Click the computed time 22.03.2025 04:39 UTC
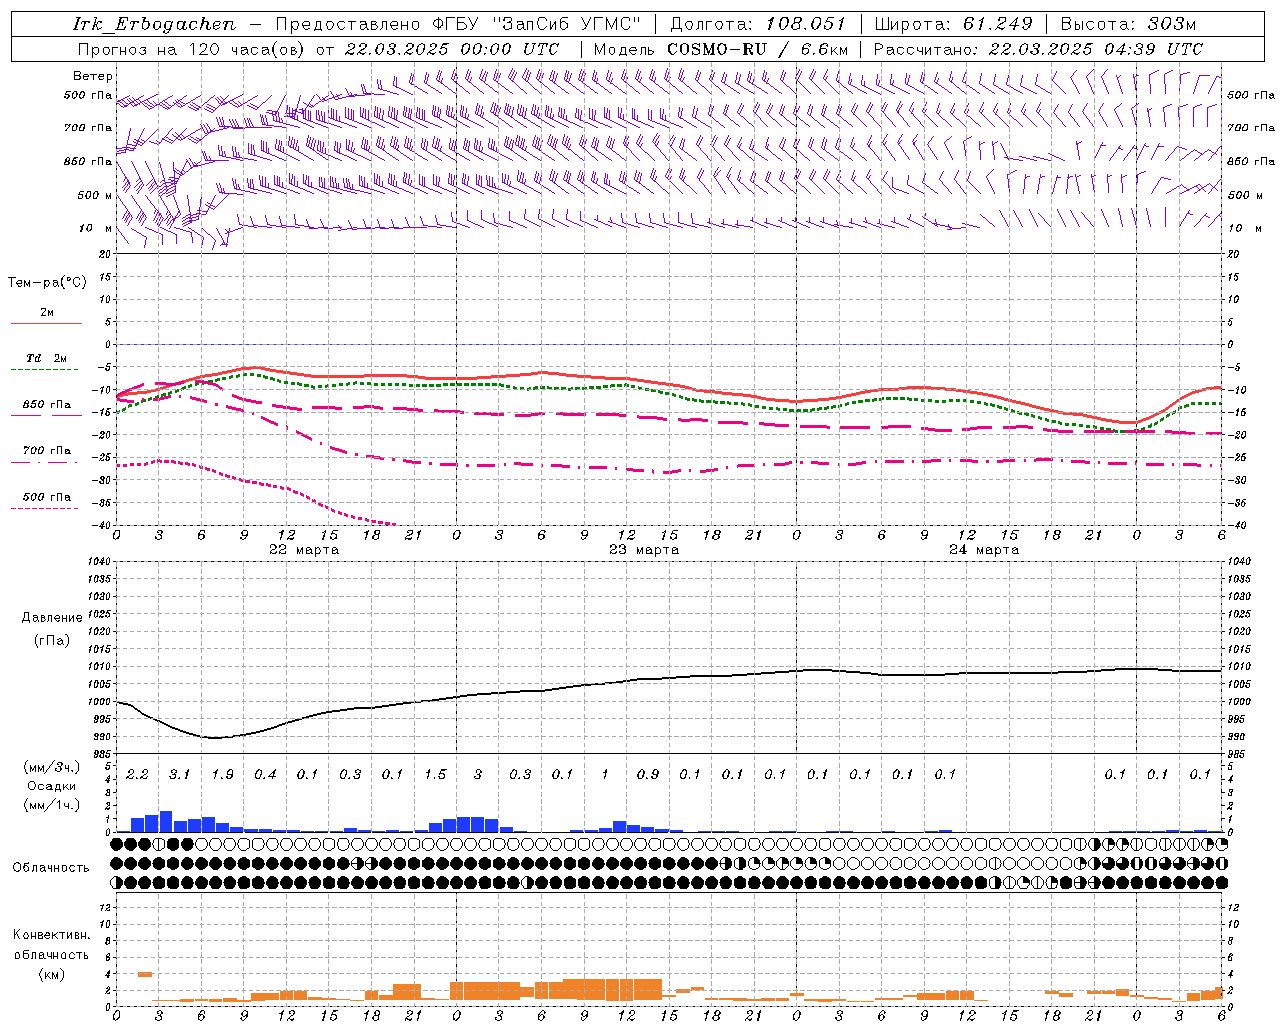Image resolution: width=1280 pixels, height=1024 pixels. (x=1096, y=49)
